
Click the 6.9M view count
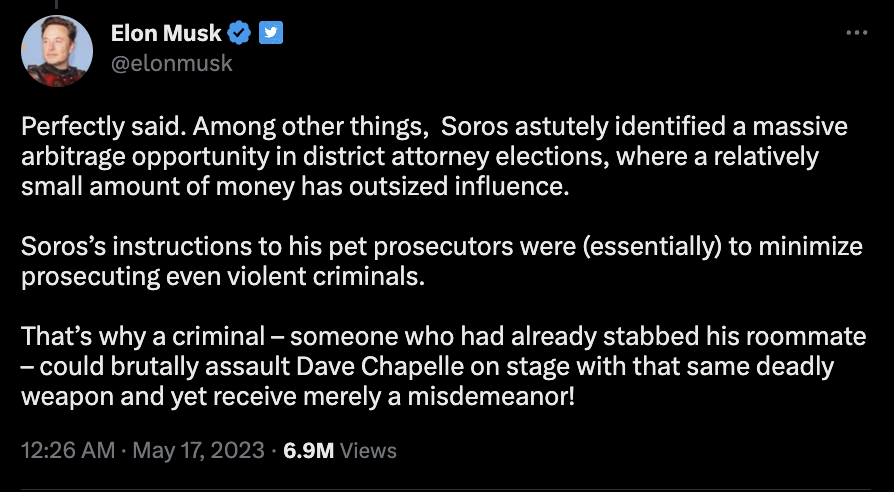coord(309,451)
